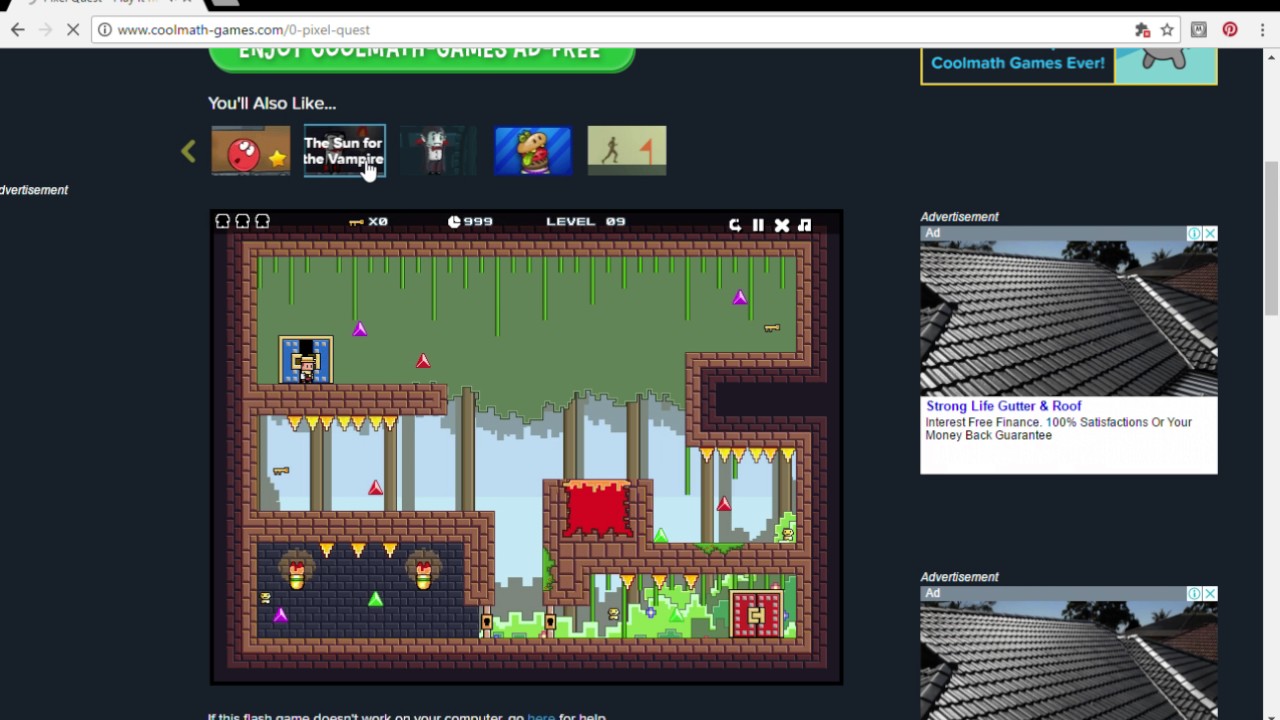Click the magenta gem in the dark dungeon
The image size is (1280, 720).
pos(281,615)
